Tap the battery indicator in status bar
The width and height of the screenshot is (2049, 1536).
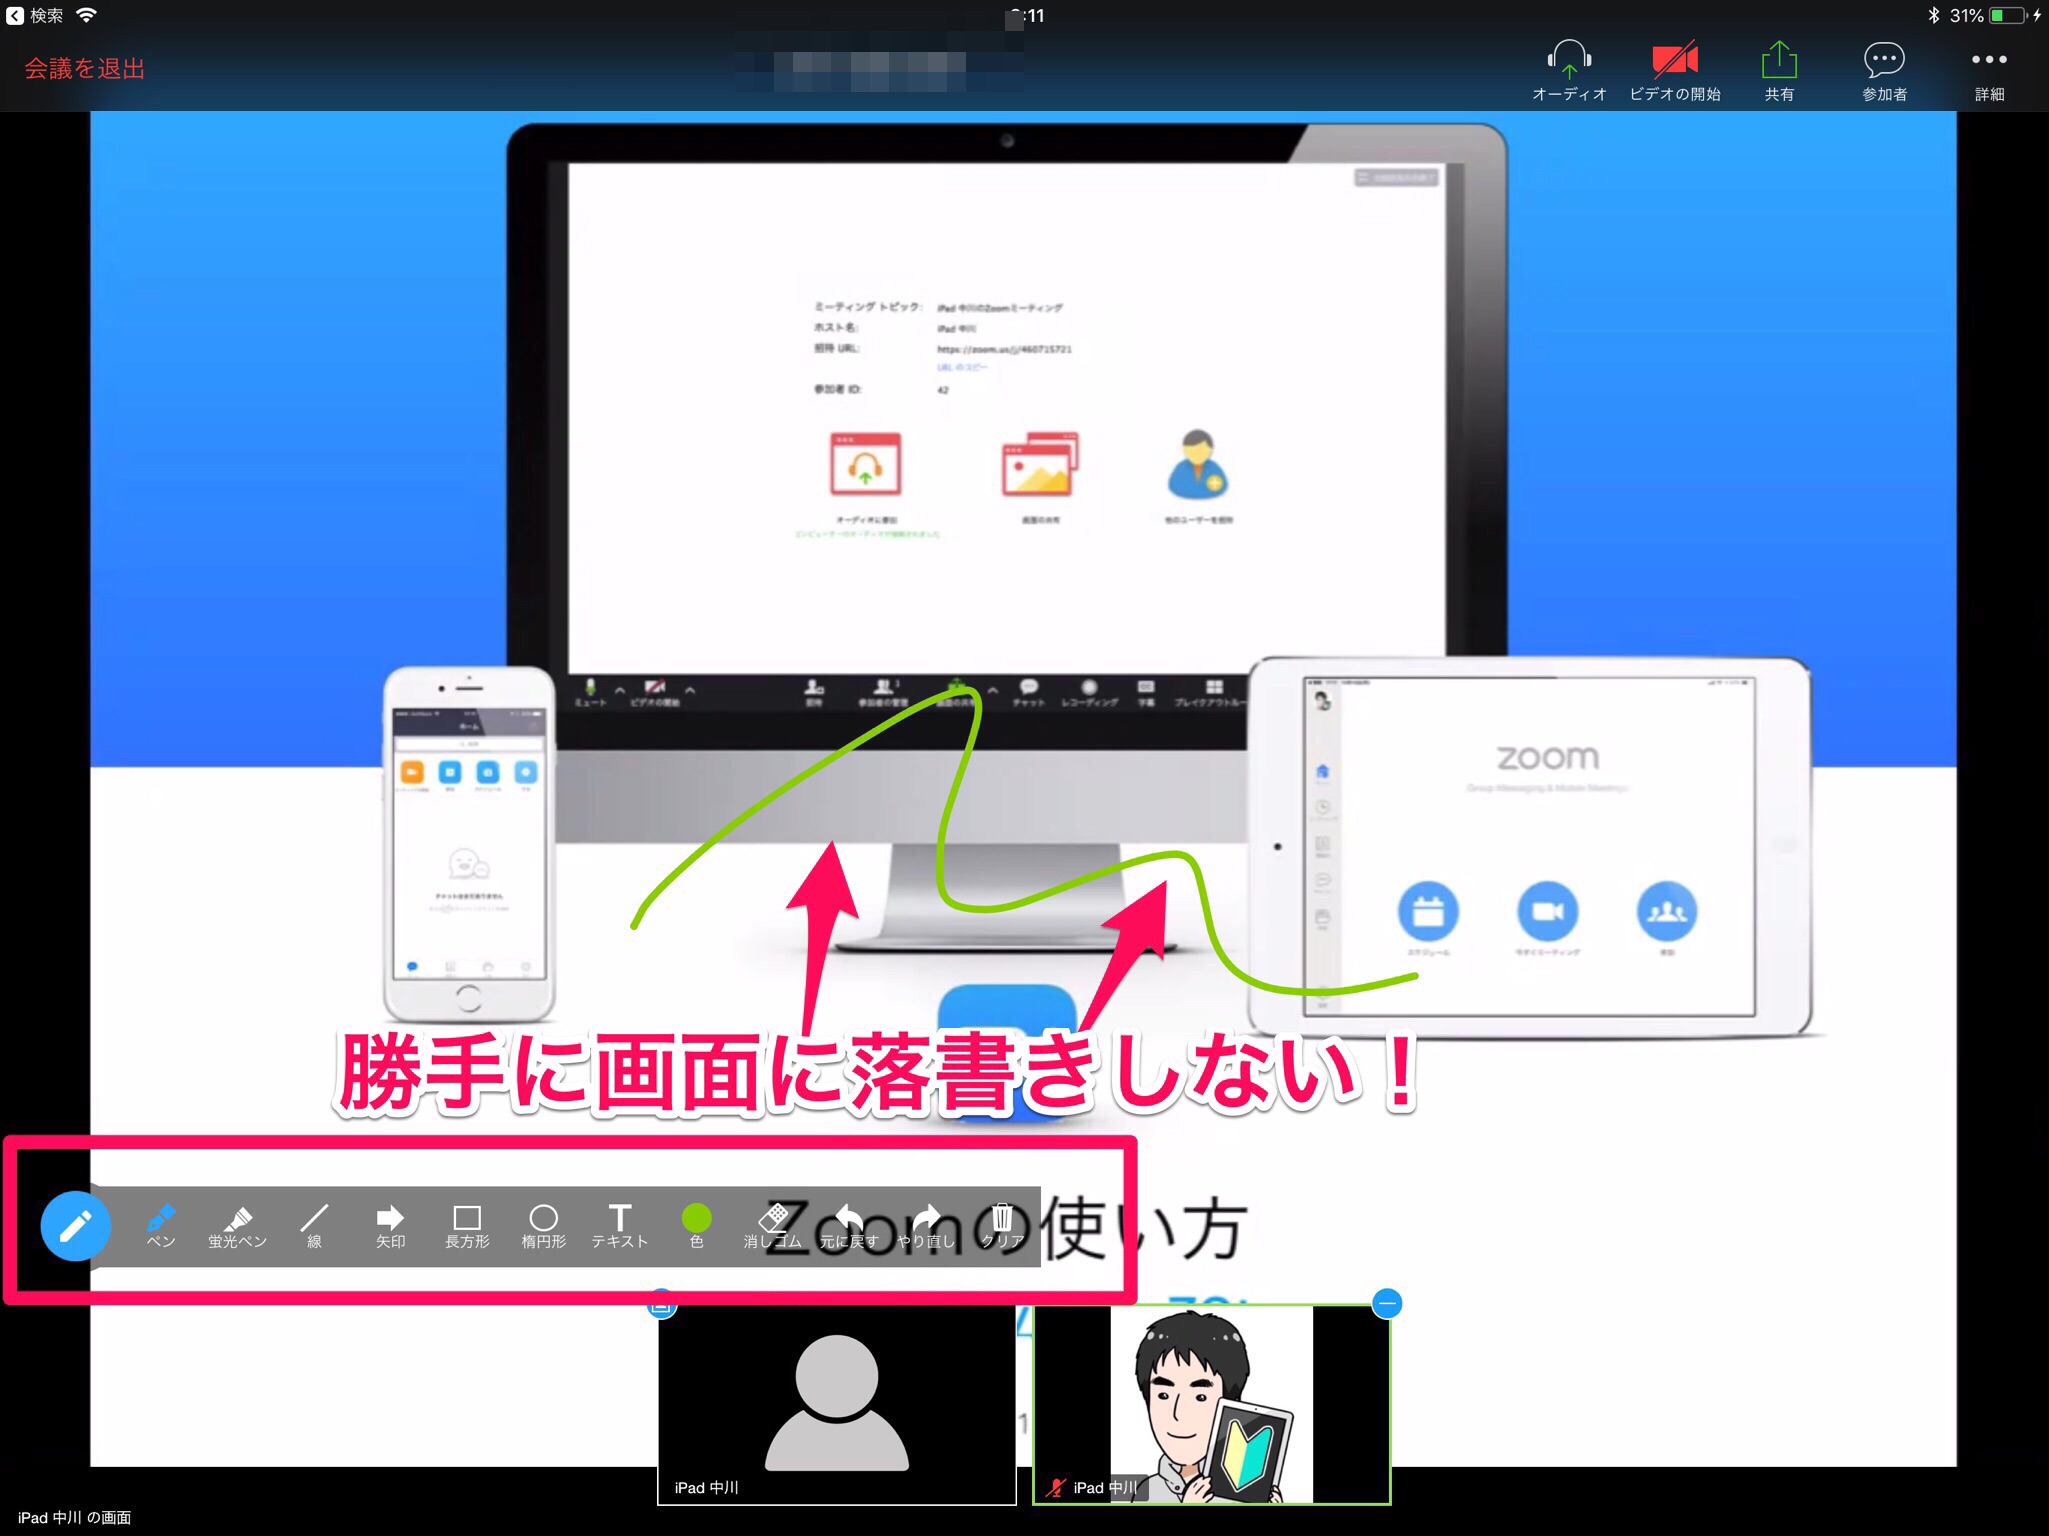2009,15
